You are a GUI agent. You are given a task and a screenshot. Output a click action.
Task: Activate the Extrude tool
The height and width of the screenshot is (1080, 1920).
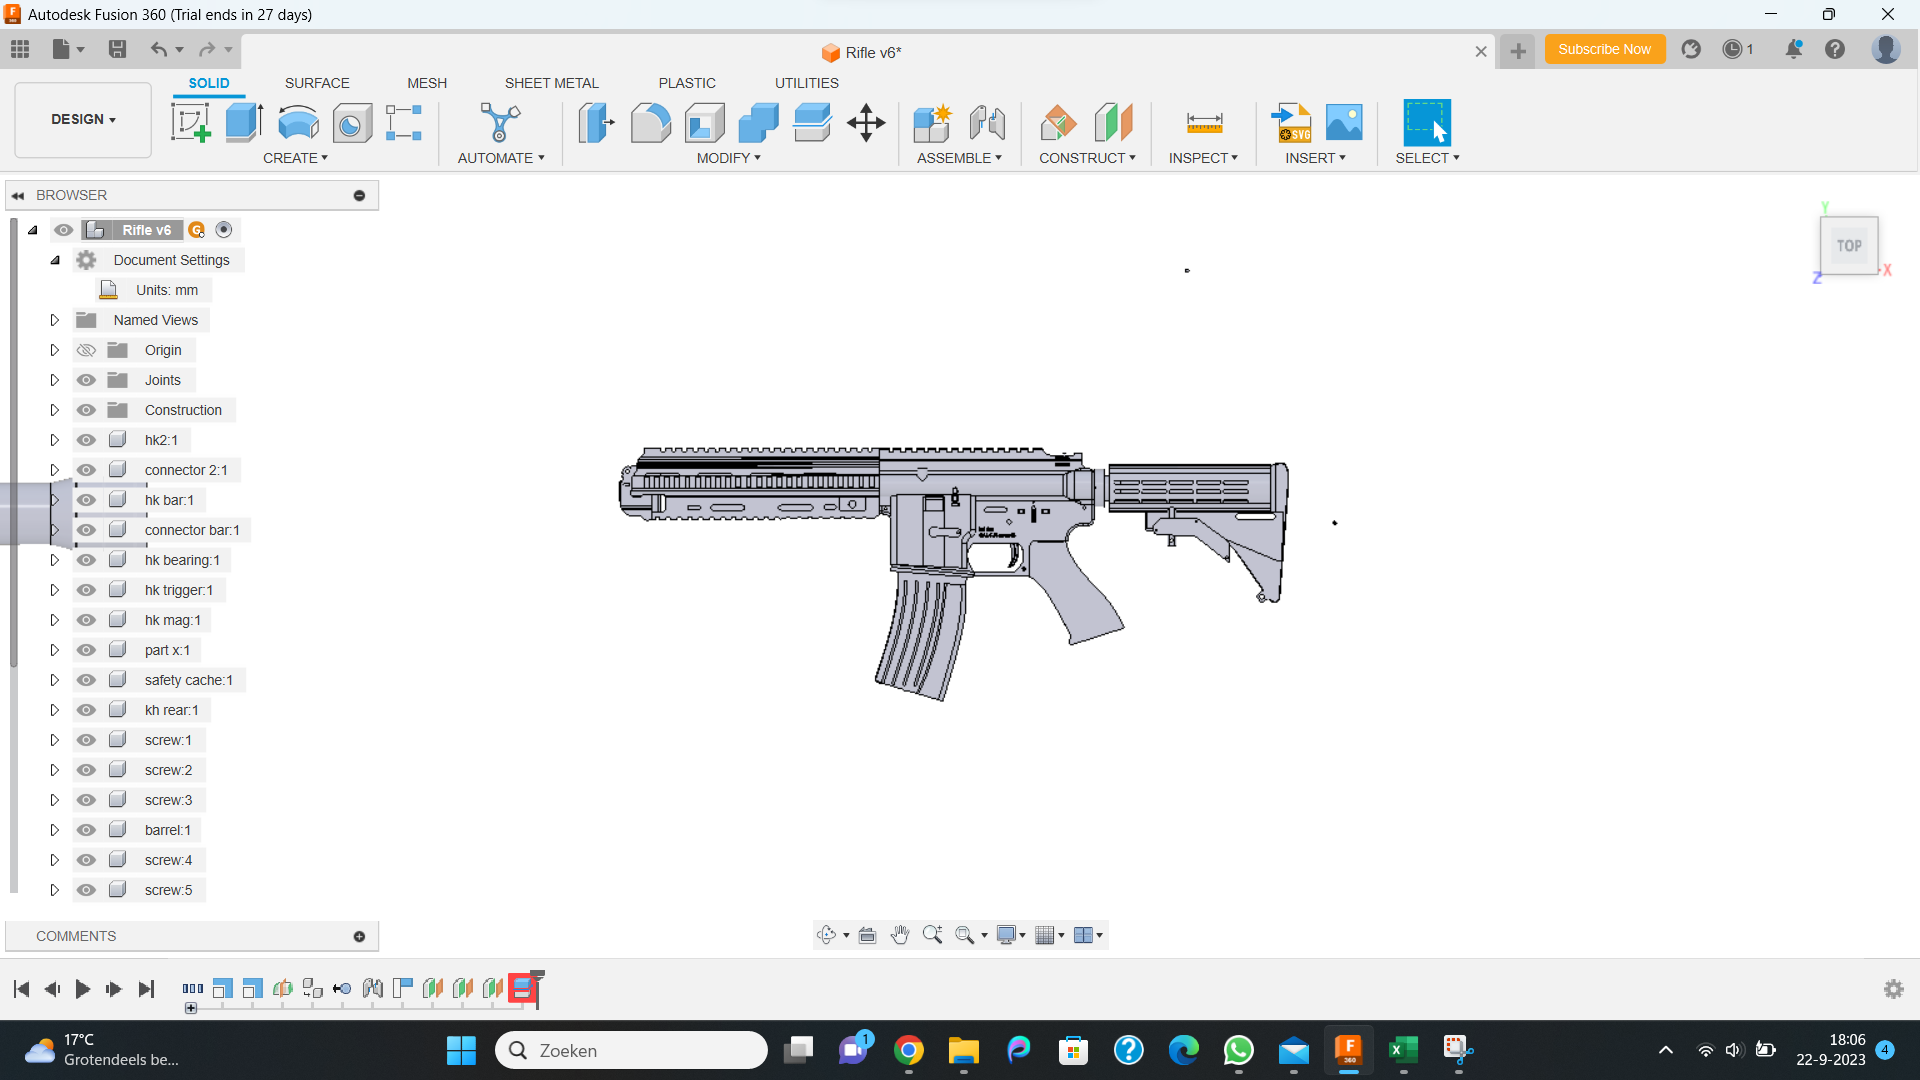[243, 122]
